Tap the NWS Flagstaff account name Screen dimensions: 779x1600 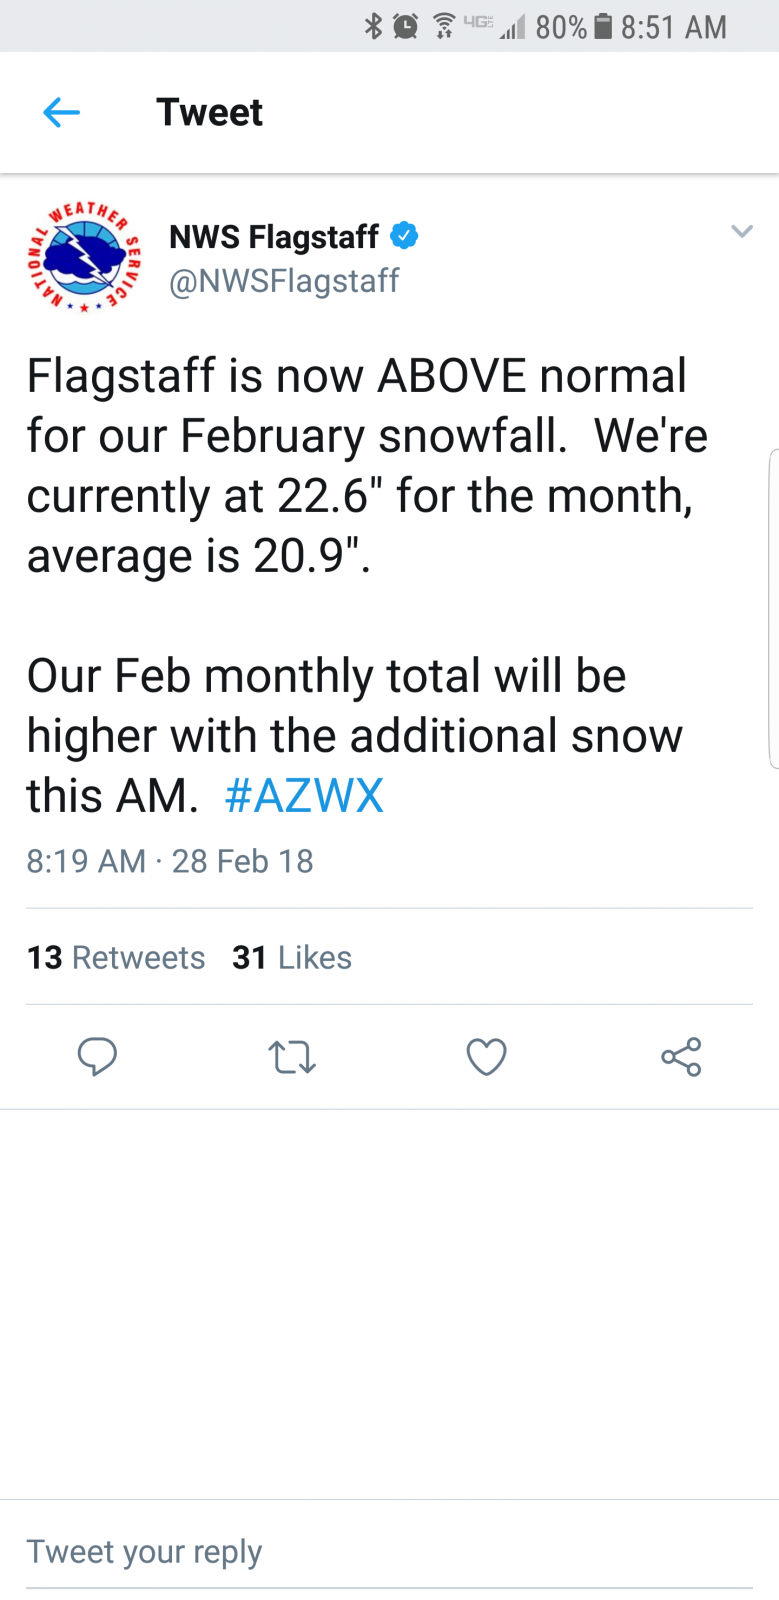(x=274, y=237)
